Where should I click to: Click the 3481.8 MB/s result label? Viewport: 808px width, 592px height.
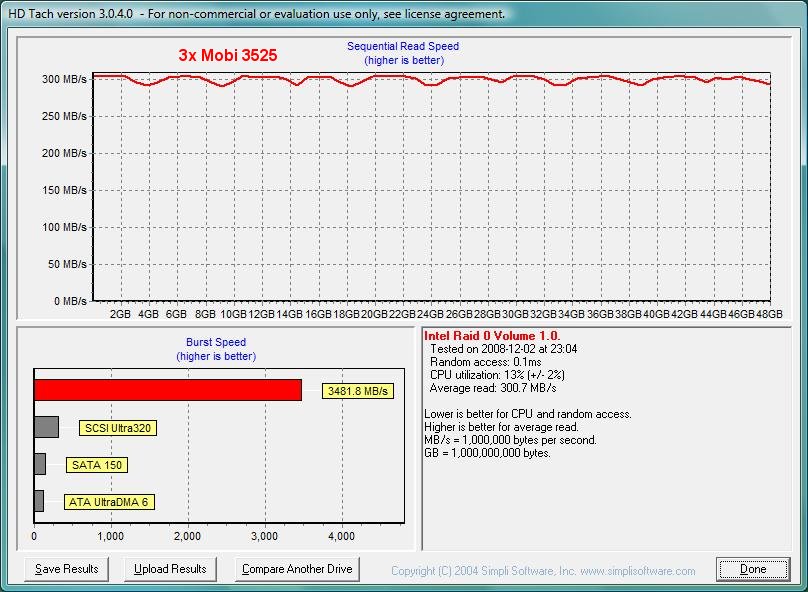coord(357,390)
